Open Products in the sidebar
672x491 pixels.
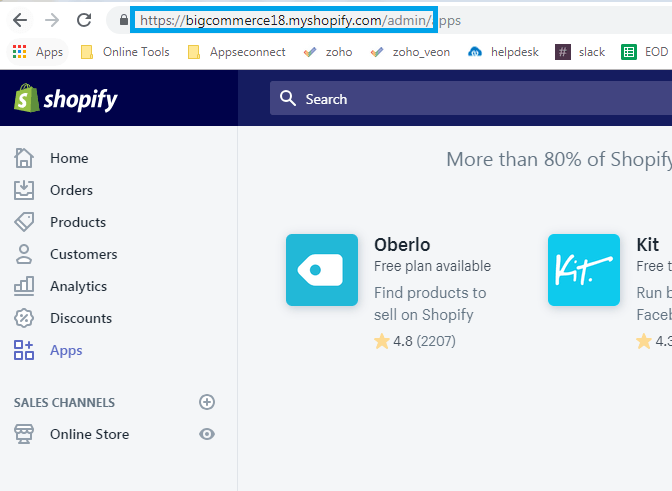78,222
